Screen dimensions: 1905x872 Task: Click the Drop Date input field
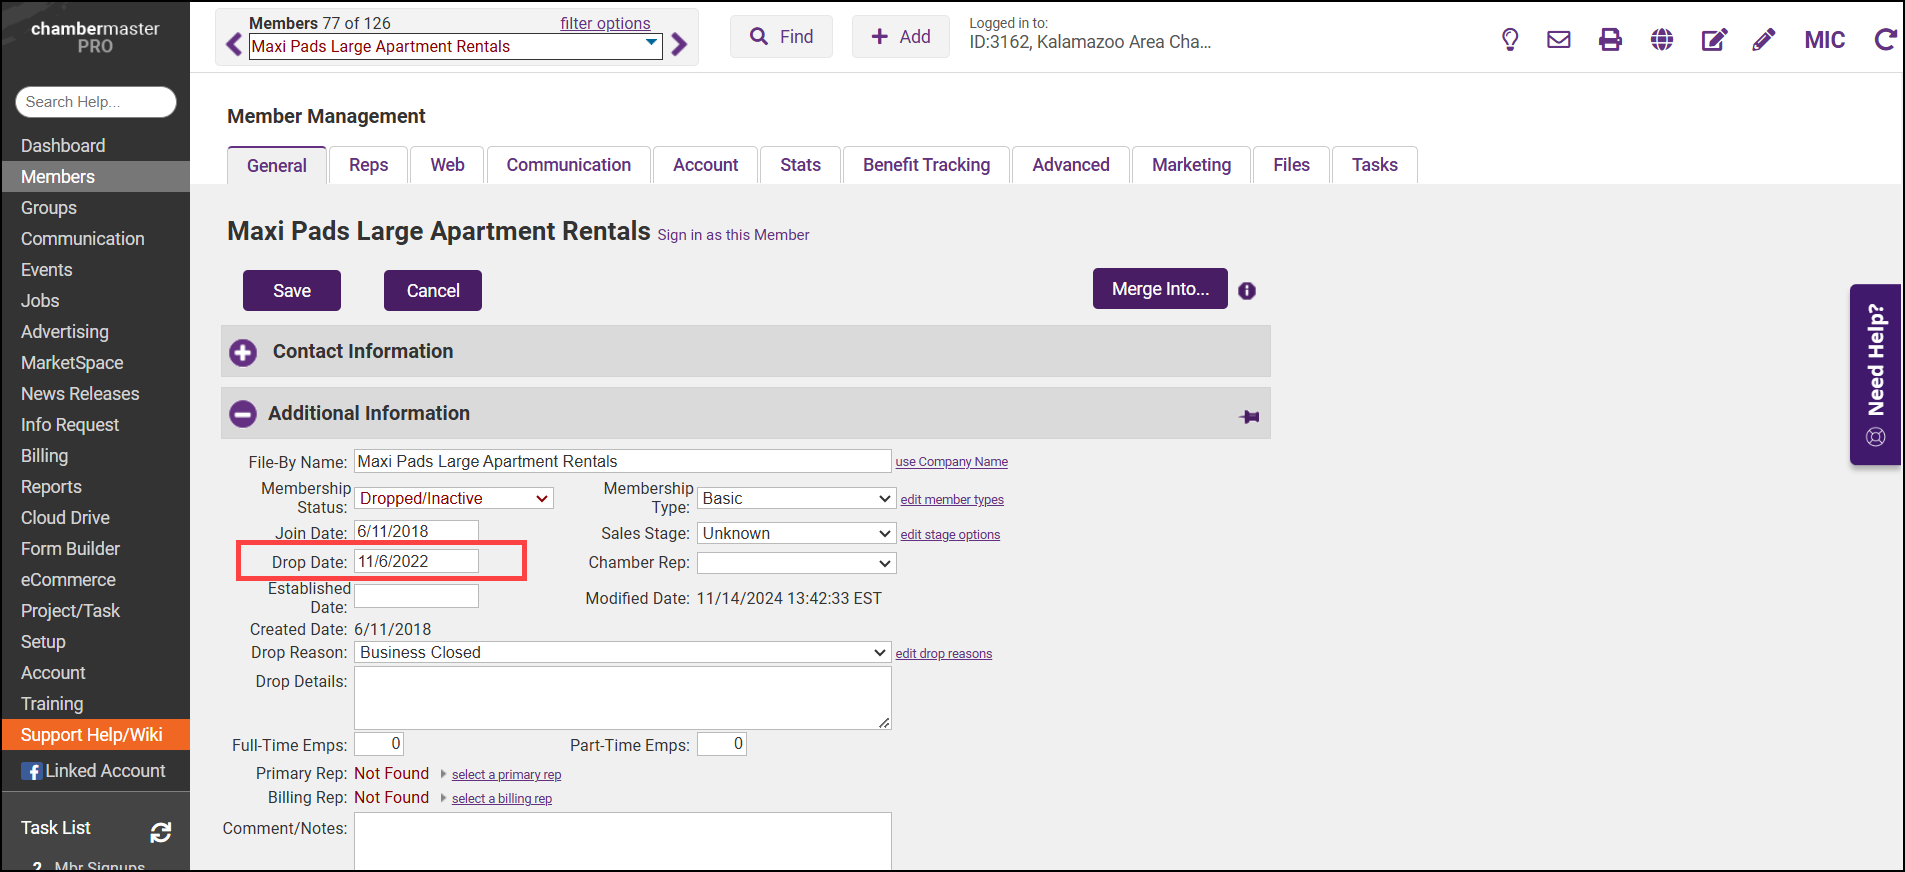pos(416,562)
